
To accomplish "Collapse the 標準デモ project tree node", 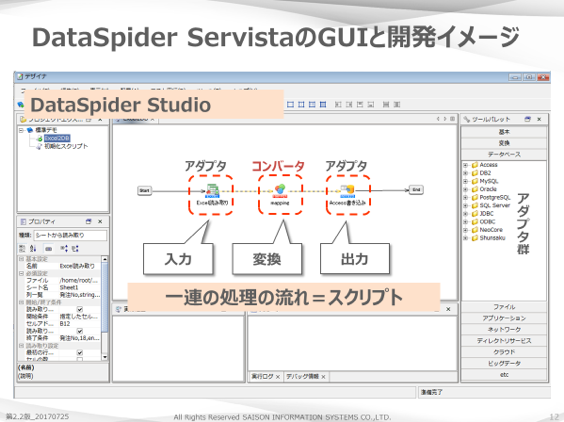I will [21, 130].
